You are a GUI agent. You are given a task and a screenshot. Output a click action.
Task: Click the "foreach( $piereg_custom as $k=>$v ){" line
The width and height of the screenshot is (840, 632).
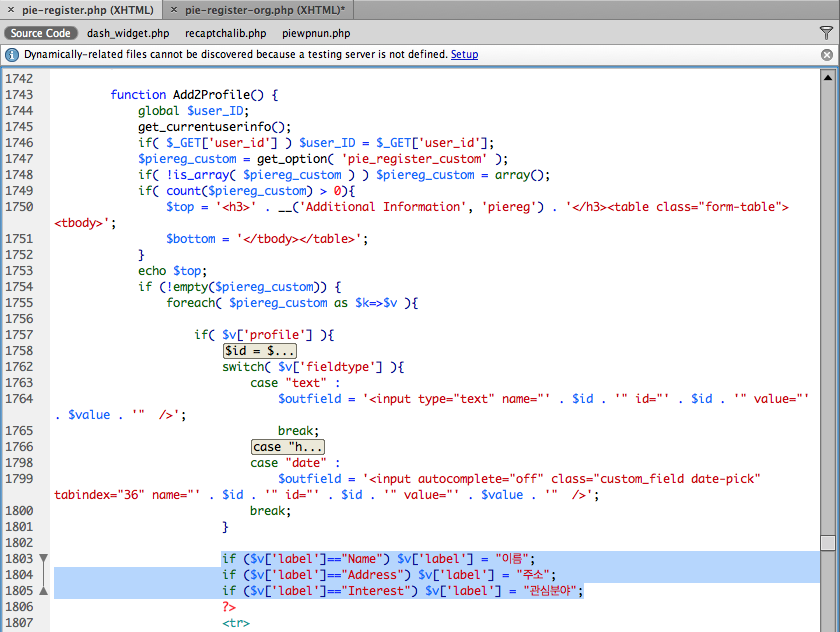coord(292,303)
